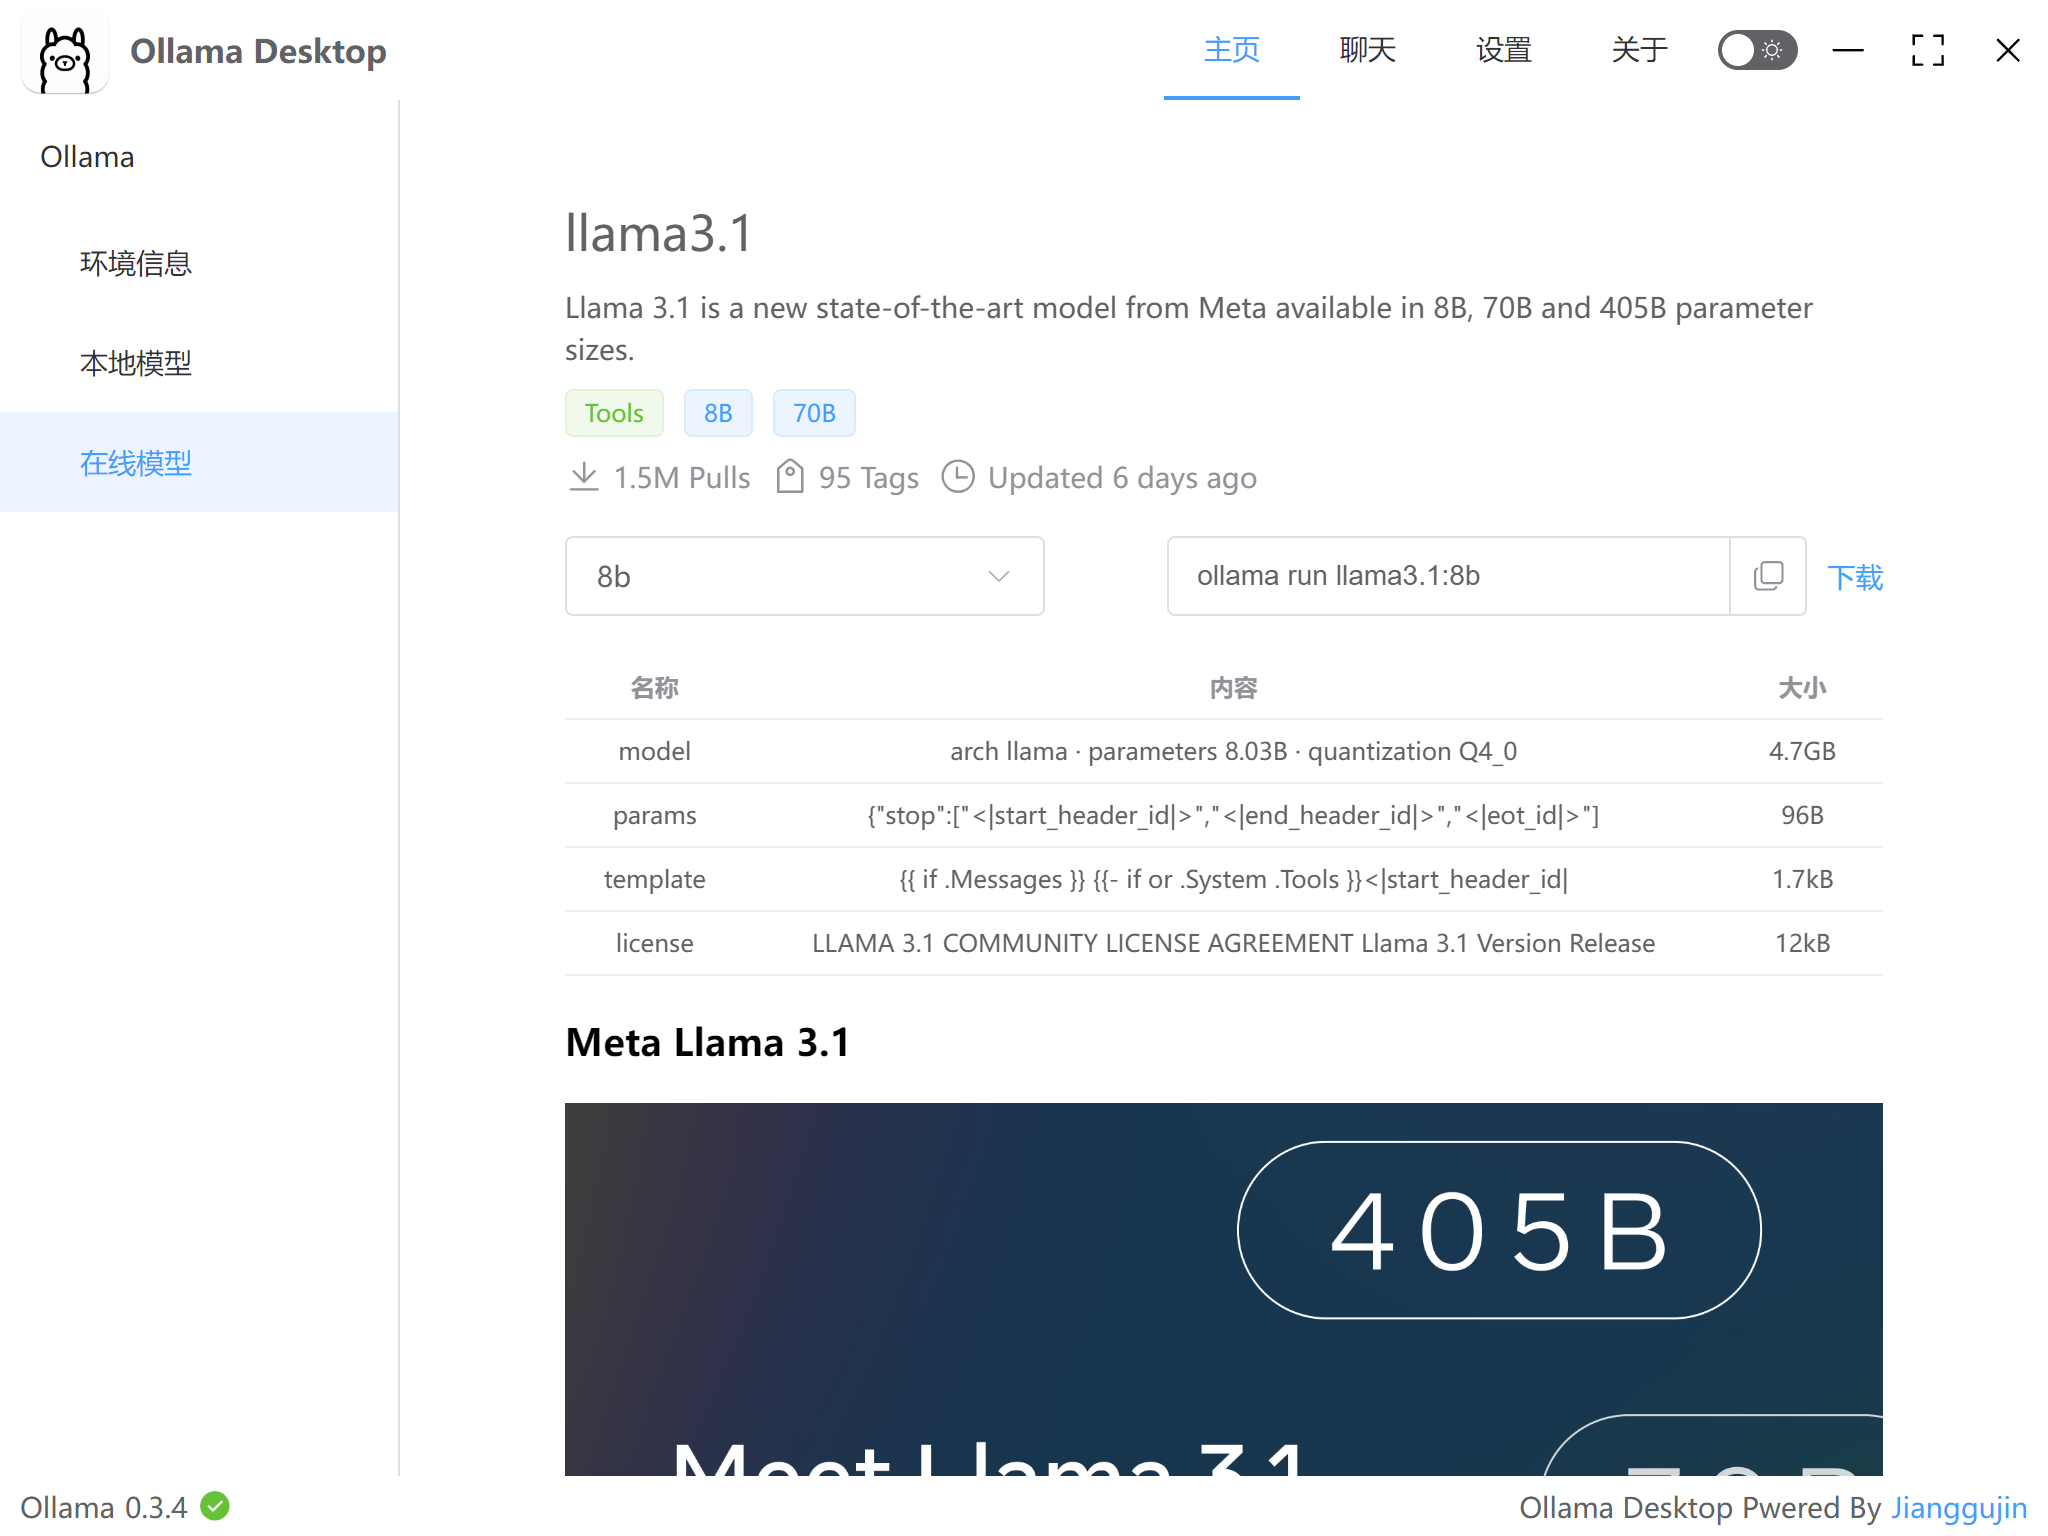Minimize the Ollama Desktop window
Viewport: 2048px width, 1536px height.
[x=1847, y=50]
